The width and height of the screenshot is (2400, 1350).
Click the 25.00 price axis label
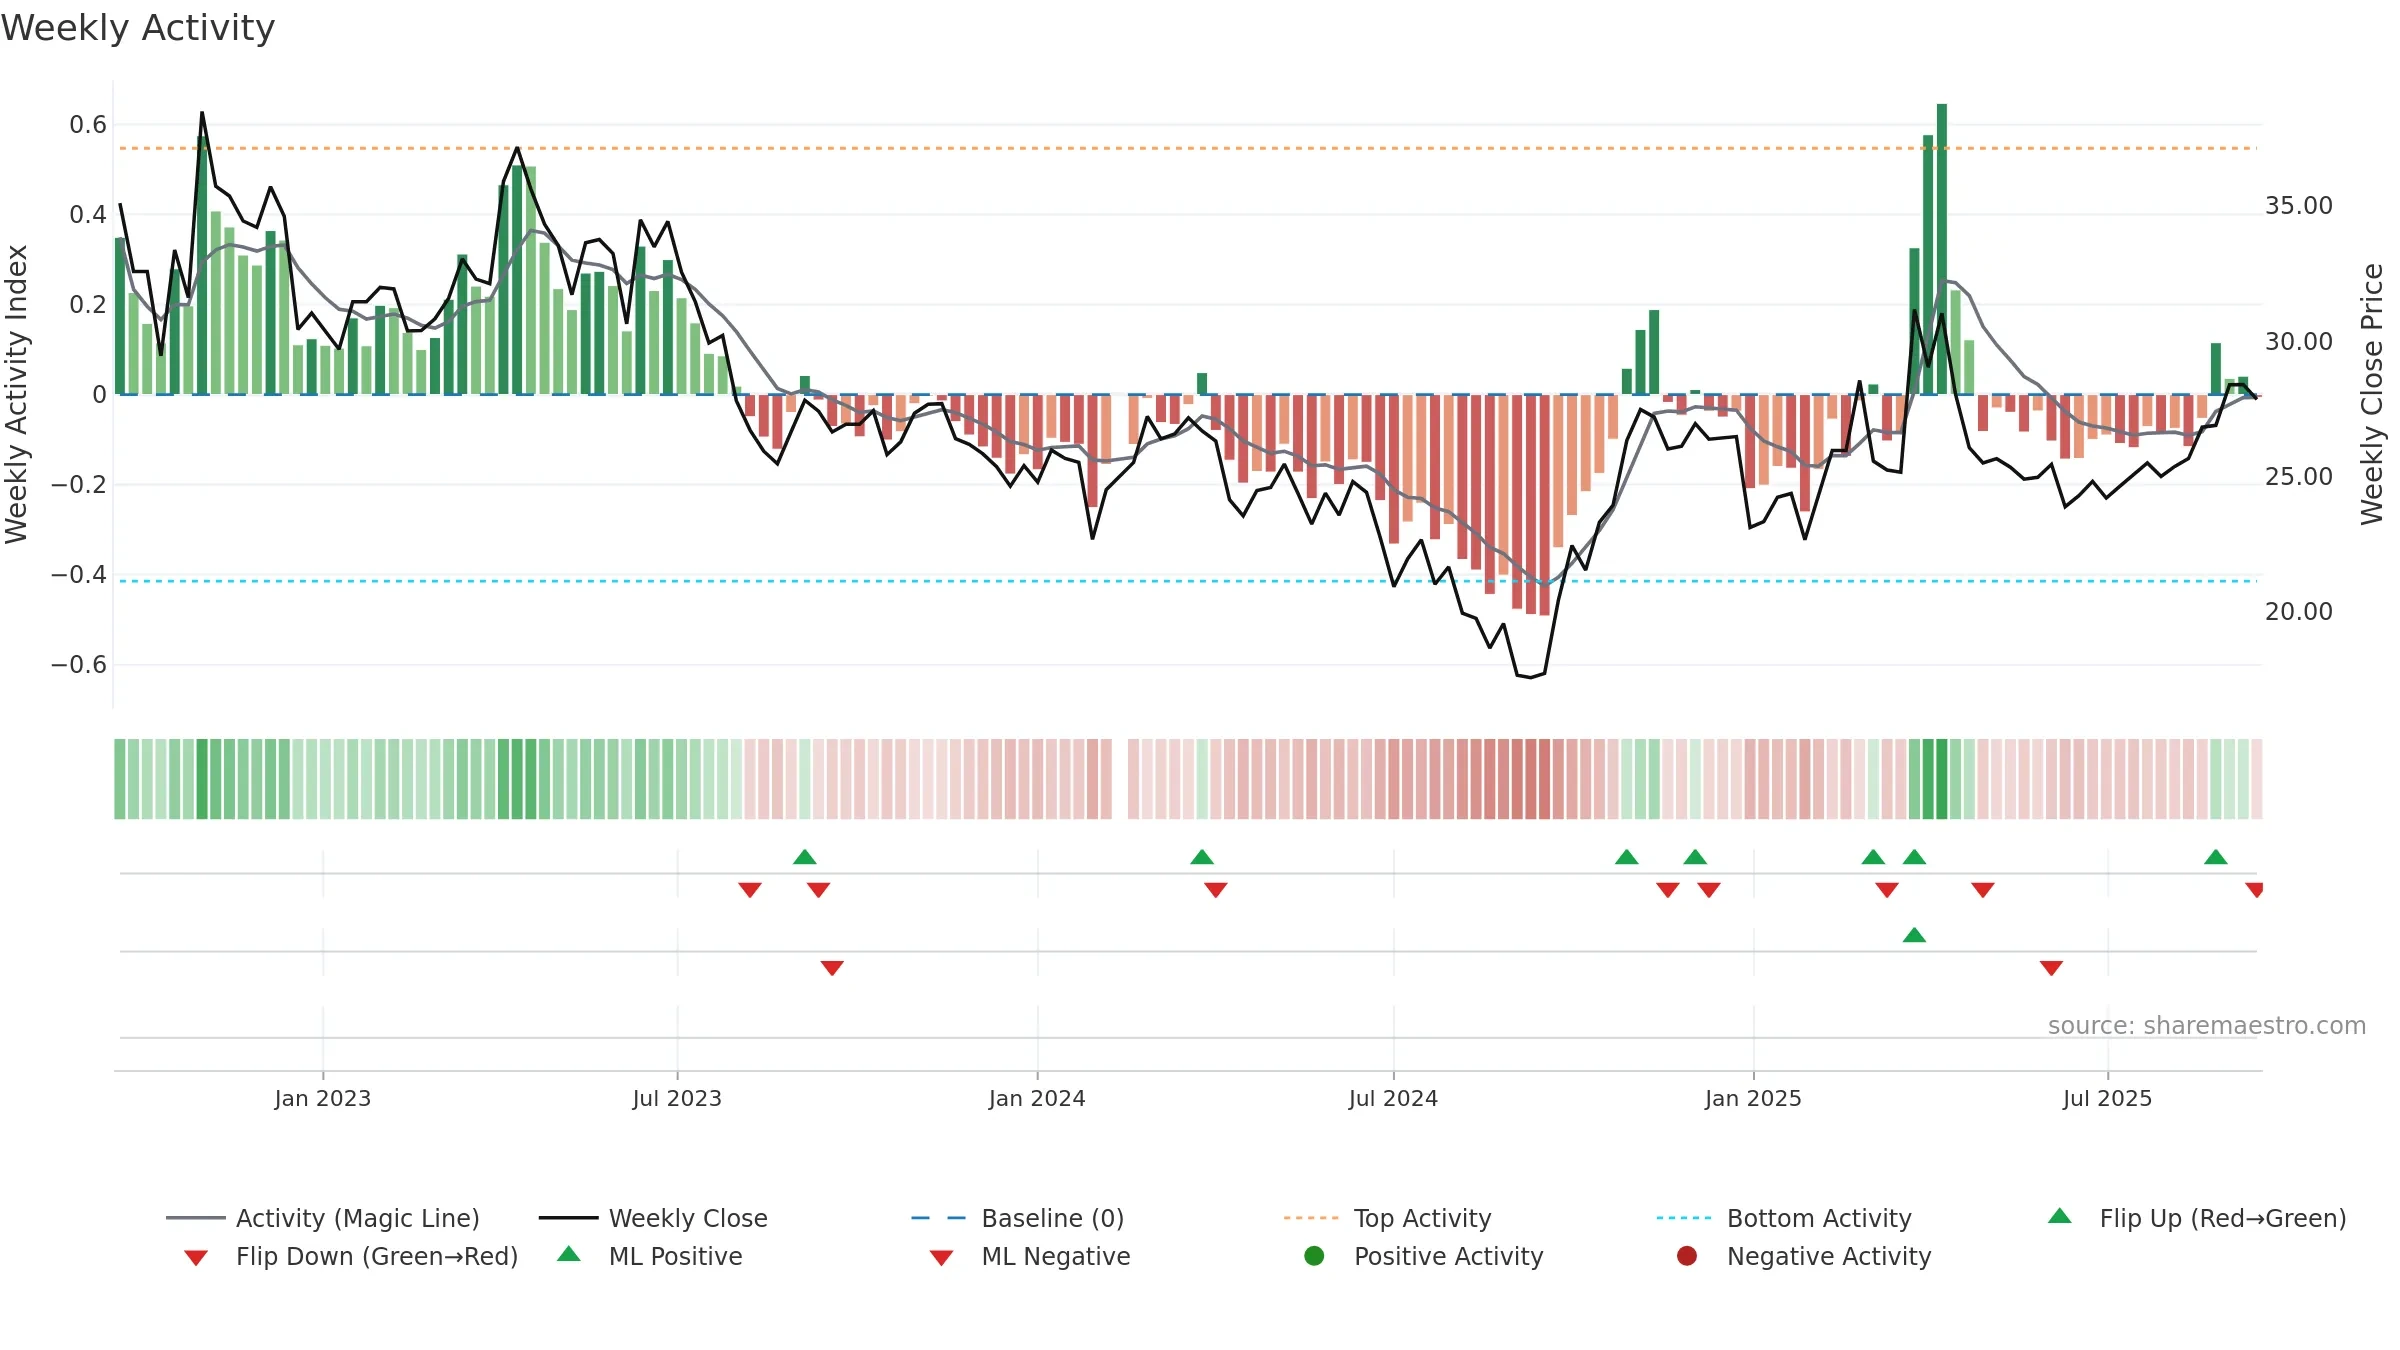(2299, 477)
